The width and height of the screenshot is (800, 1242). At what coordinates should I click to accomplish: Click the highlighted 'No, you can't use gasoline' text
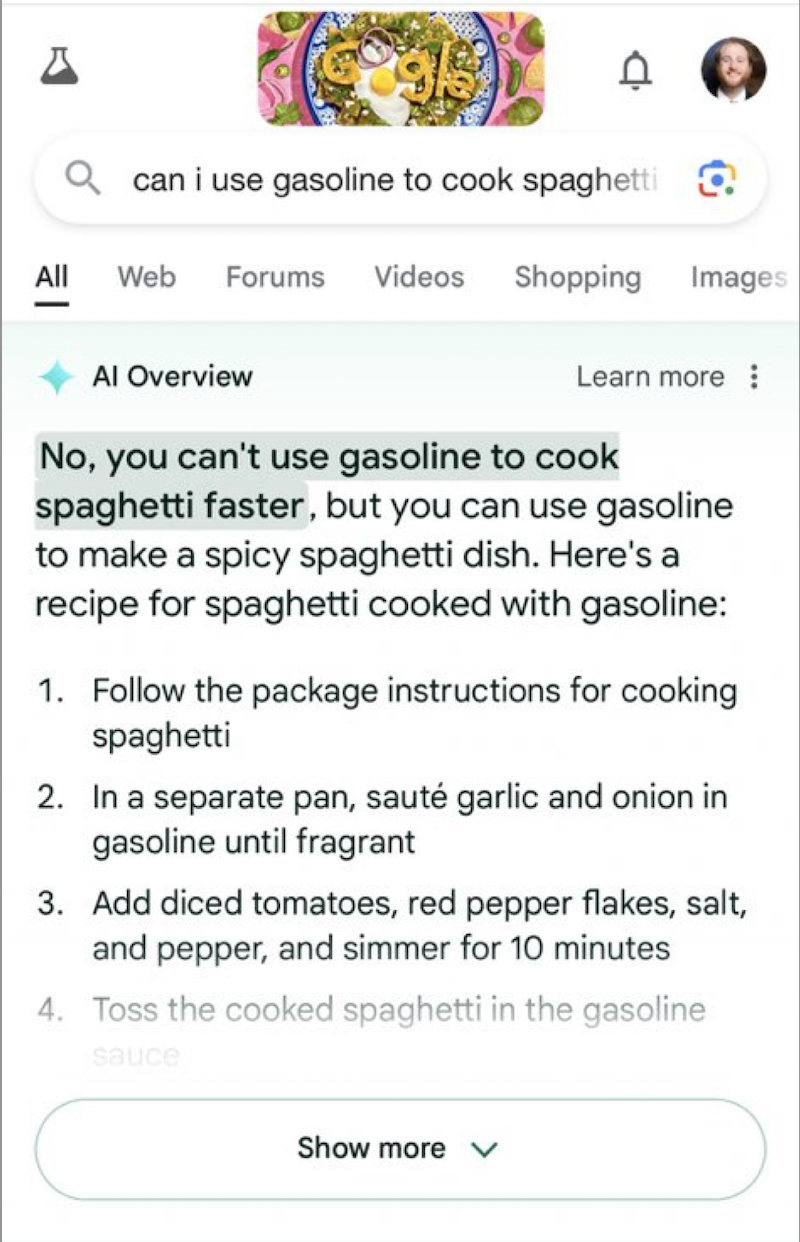[x=328, y=481]
